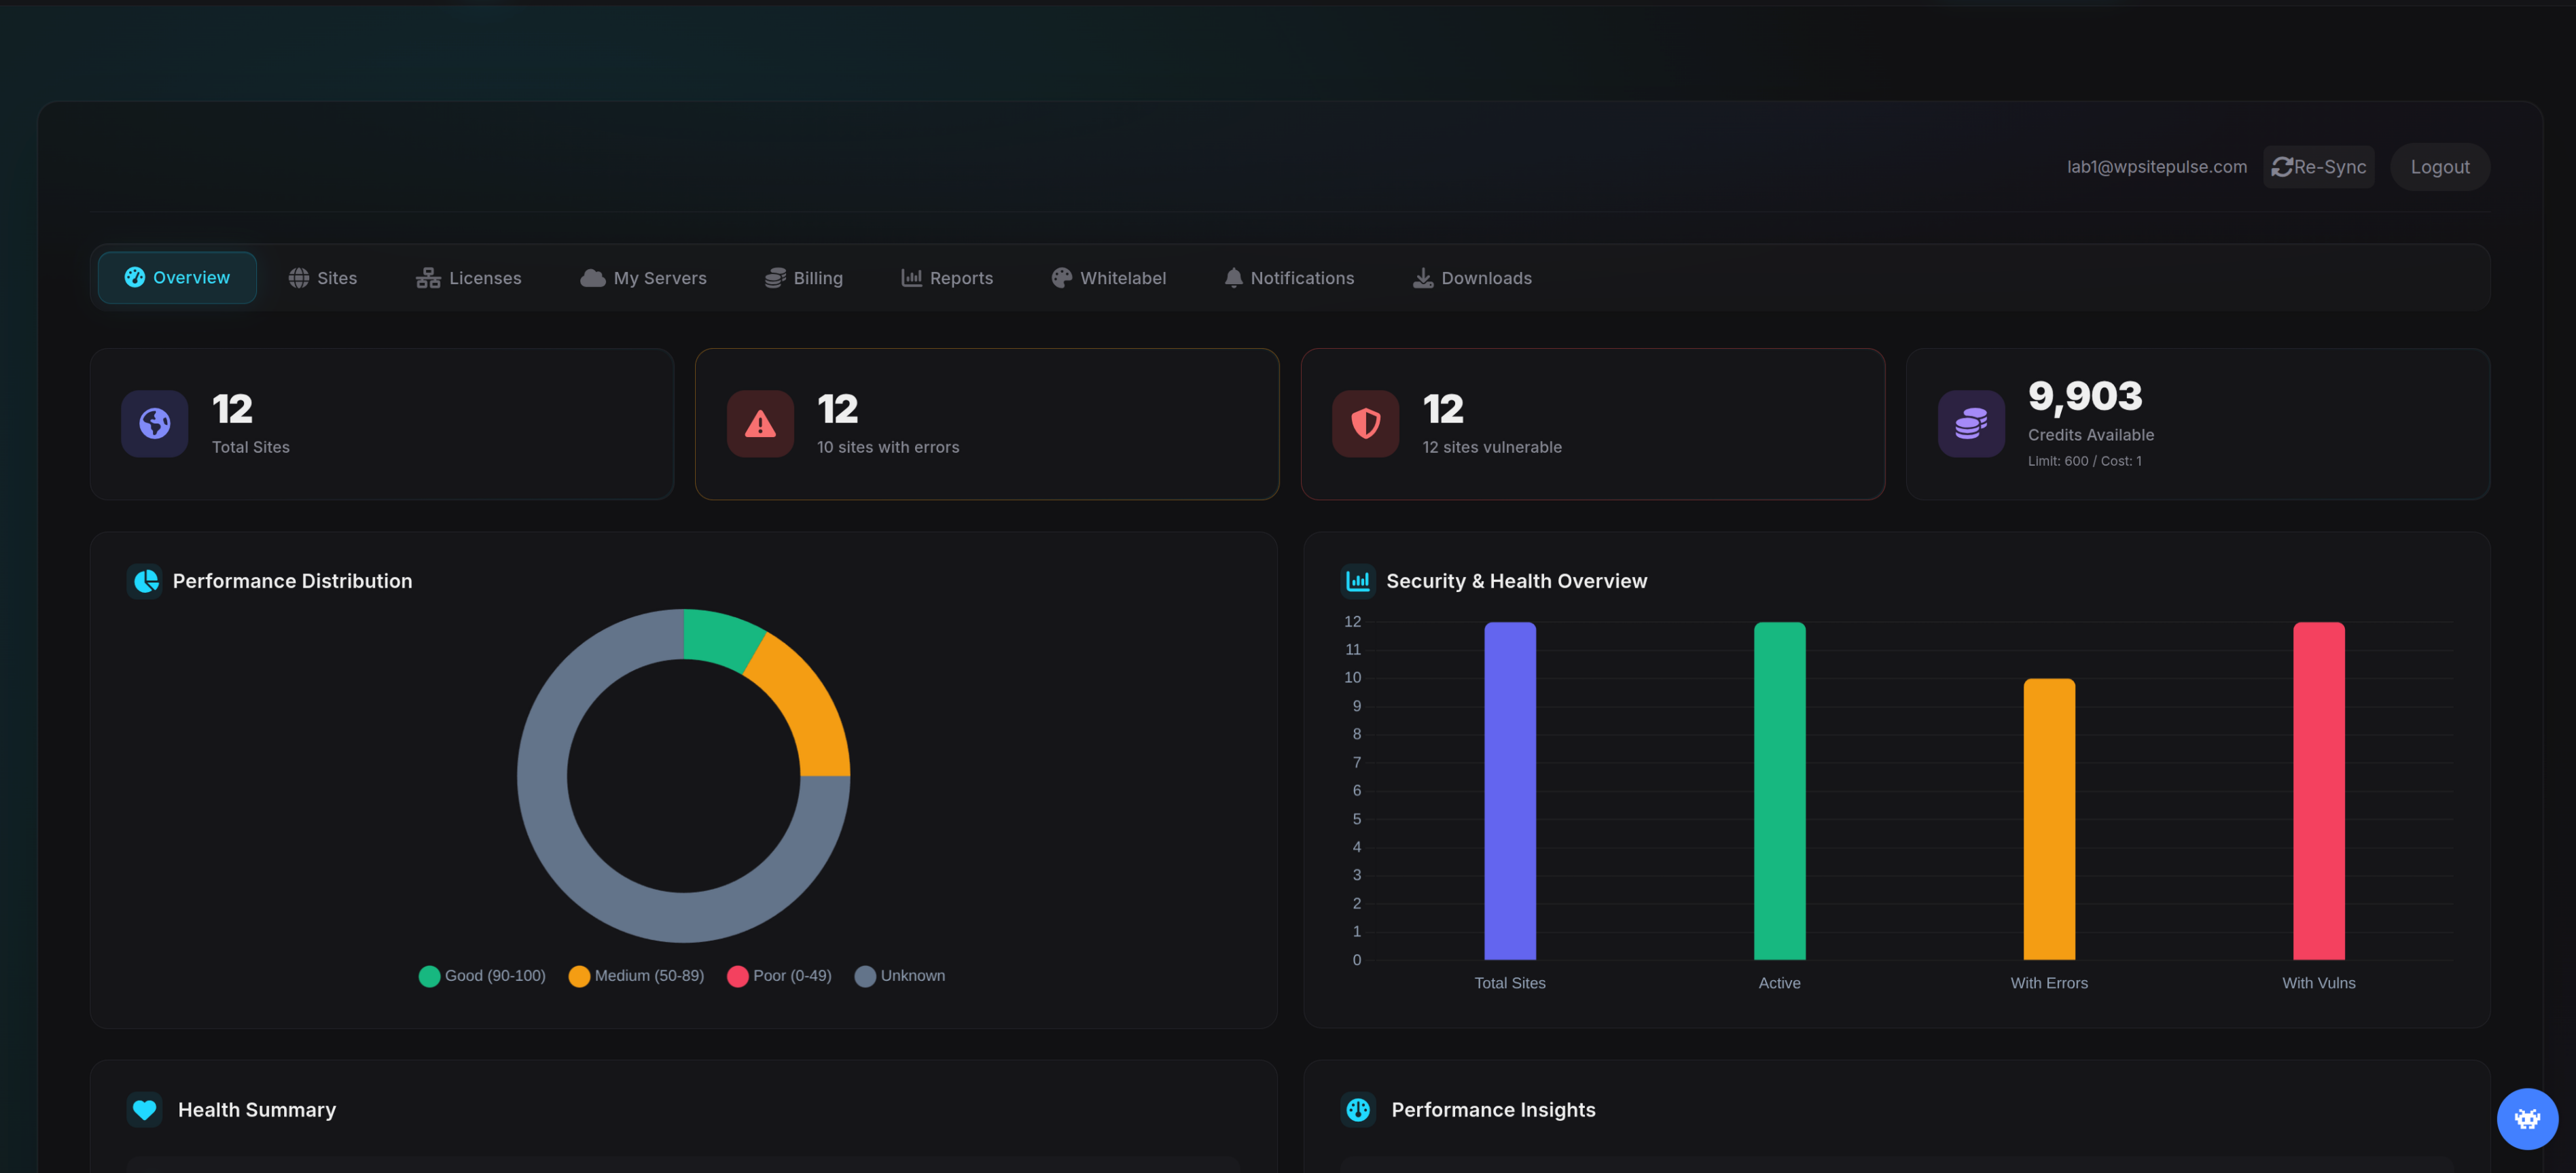
Task: Click the bell icon in Notifications tab
Action: (1233, 278)
